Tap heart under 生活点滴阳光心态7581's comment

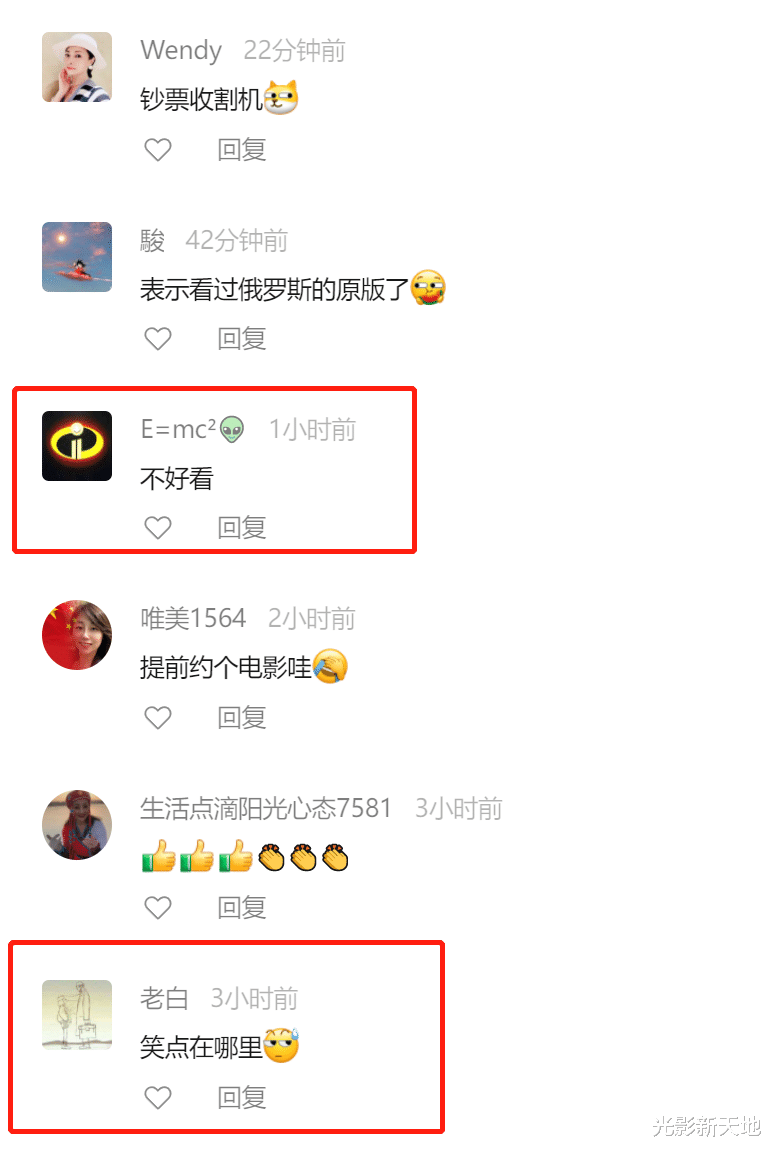pos(158,907)
